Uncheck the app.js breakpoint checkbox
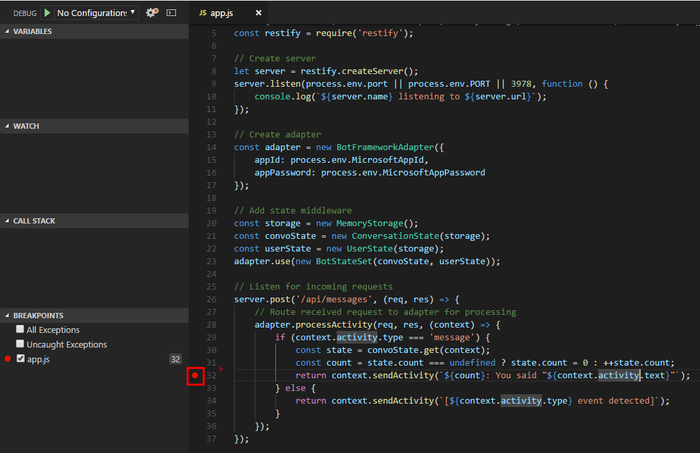700x453 pixels. [x=20, y=358]
